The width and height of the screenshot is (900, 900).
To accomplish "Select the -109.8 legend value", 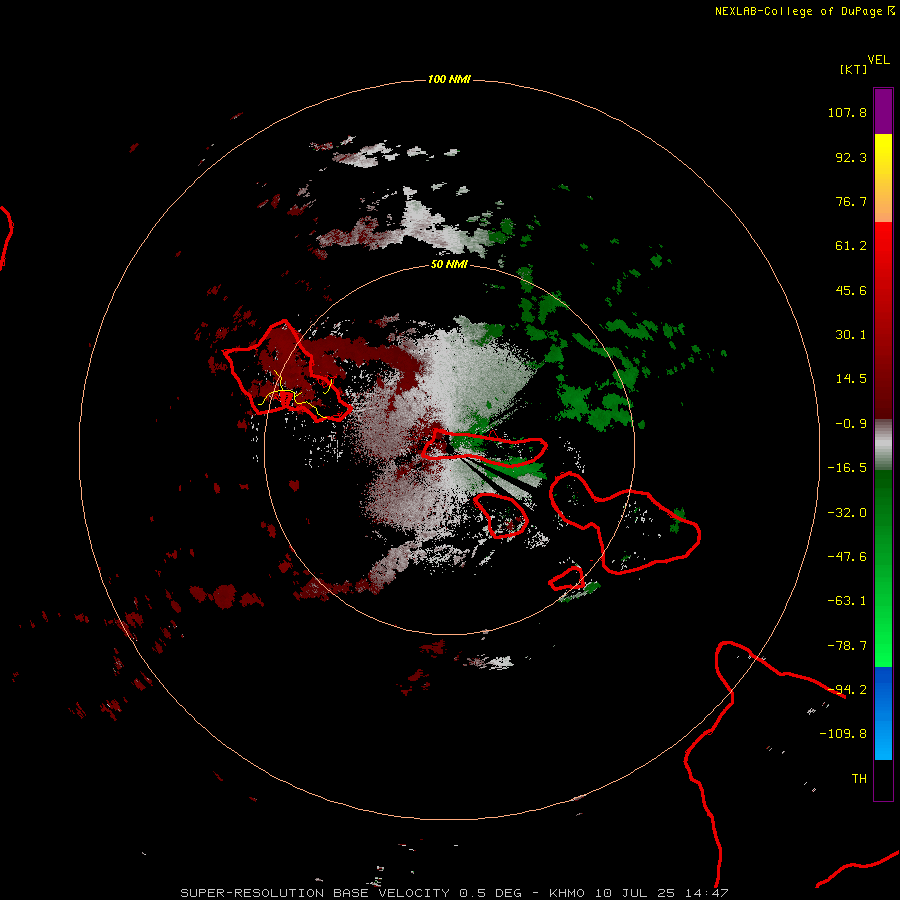I will pyautogui.click(x=843, y=734).
